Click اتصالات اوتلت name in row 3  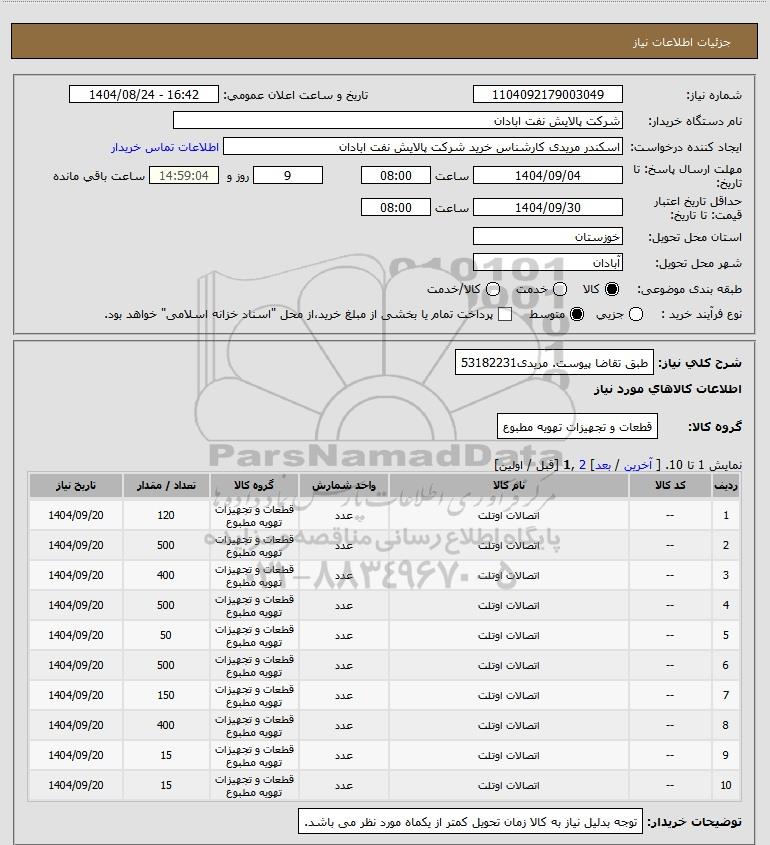coord(508,576)
